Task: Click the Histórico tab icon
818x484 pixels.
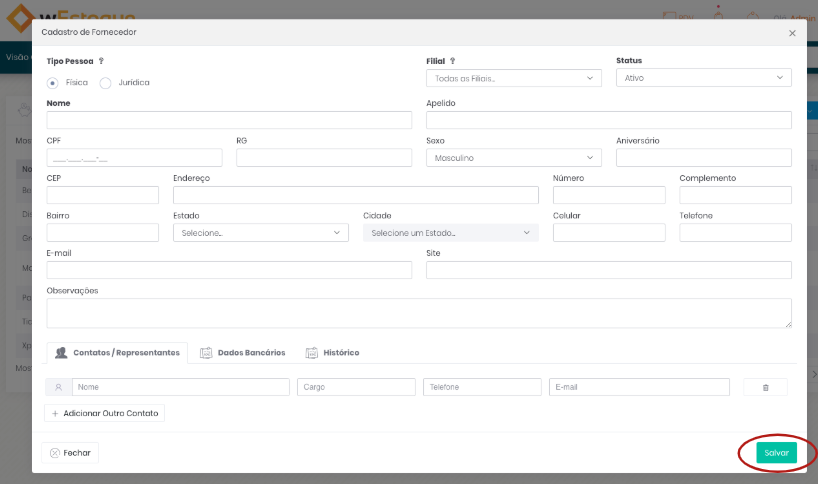Action: tap(311, 353)
